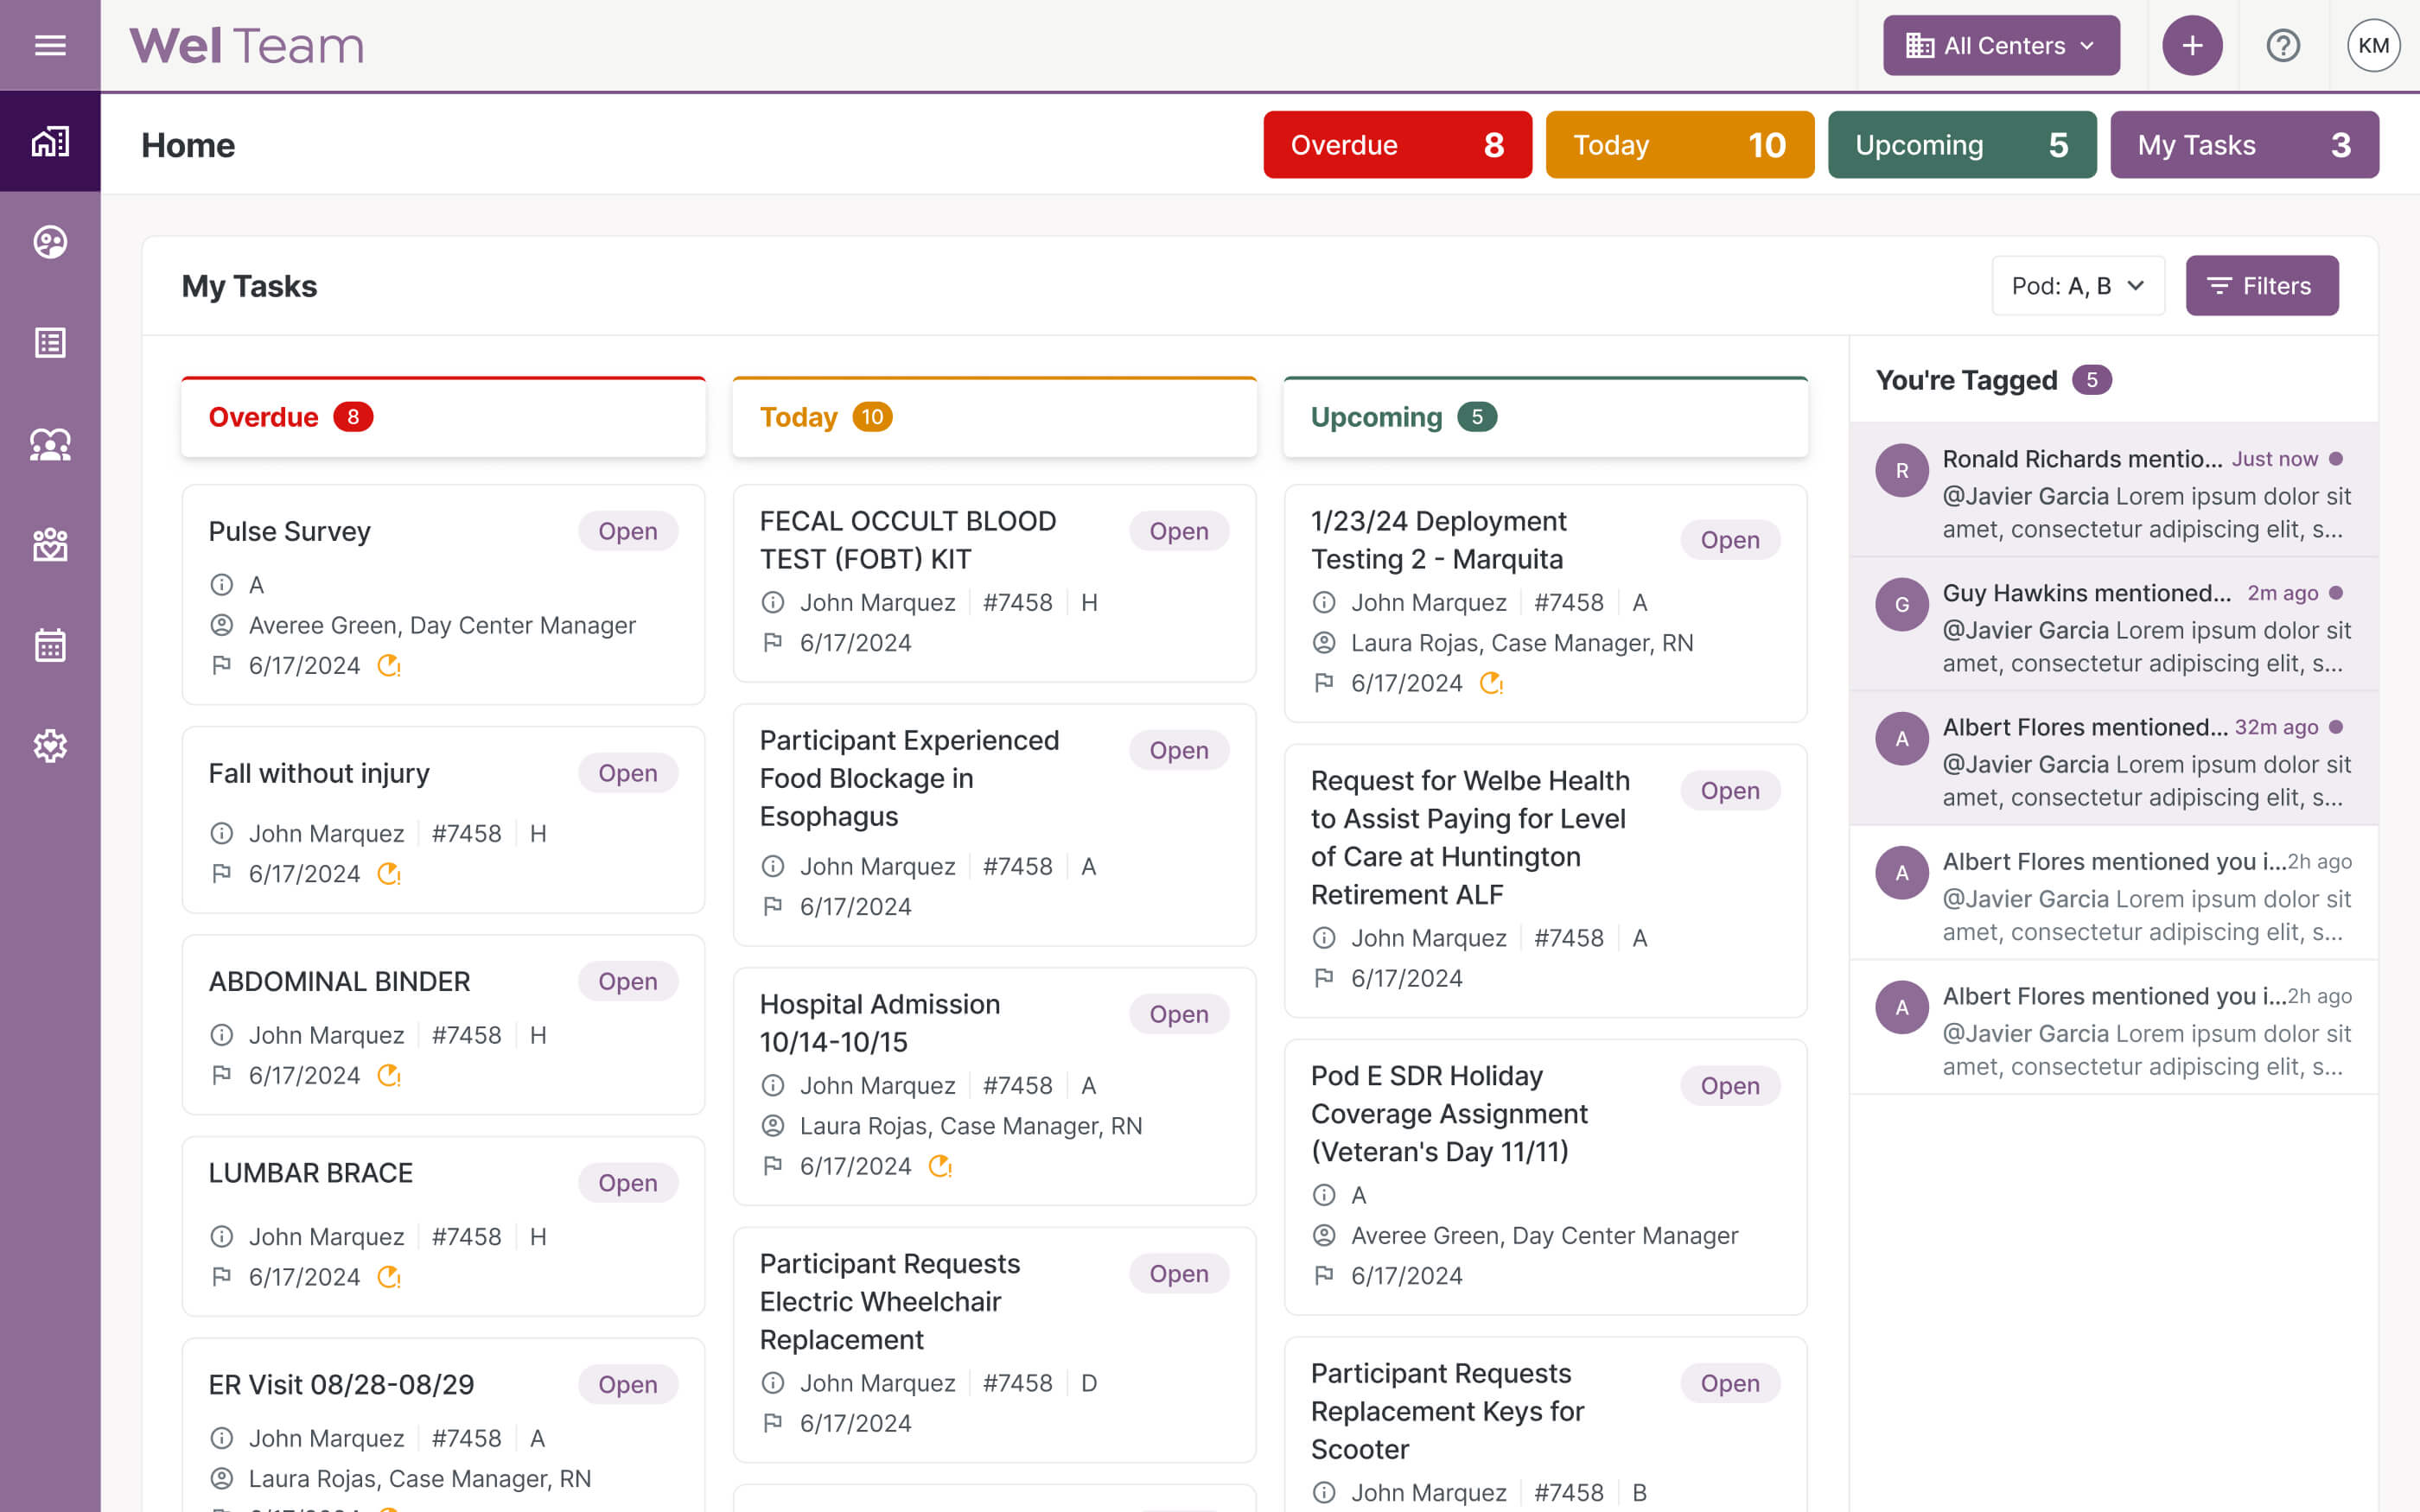Click Laura Rojas, Case Manager on ER Visit card
The image size is (2420, 1512).
[420, 1479]
